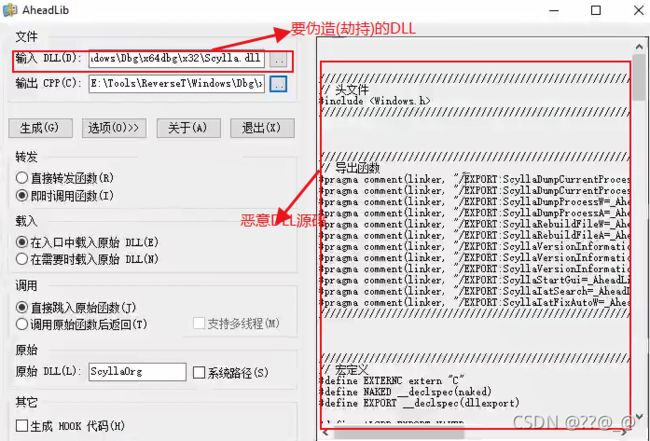Viewport: 650px width, 441px height.
Task: Select 在入口中载入原始 DLL(E) option
Action: (x=87, y=242)
